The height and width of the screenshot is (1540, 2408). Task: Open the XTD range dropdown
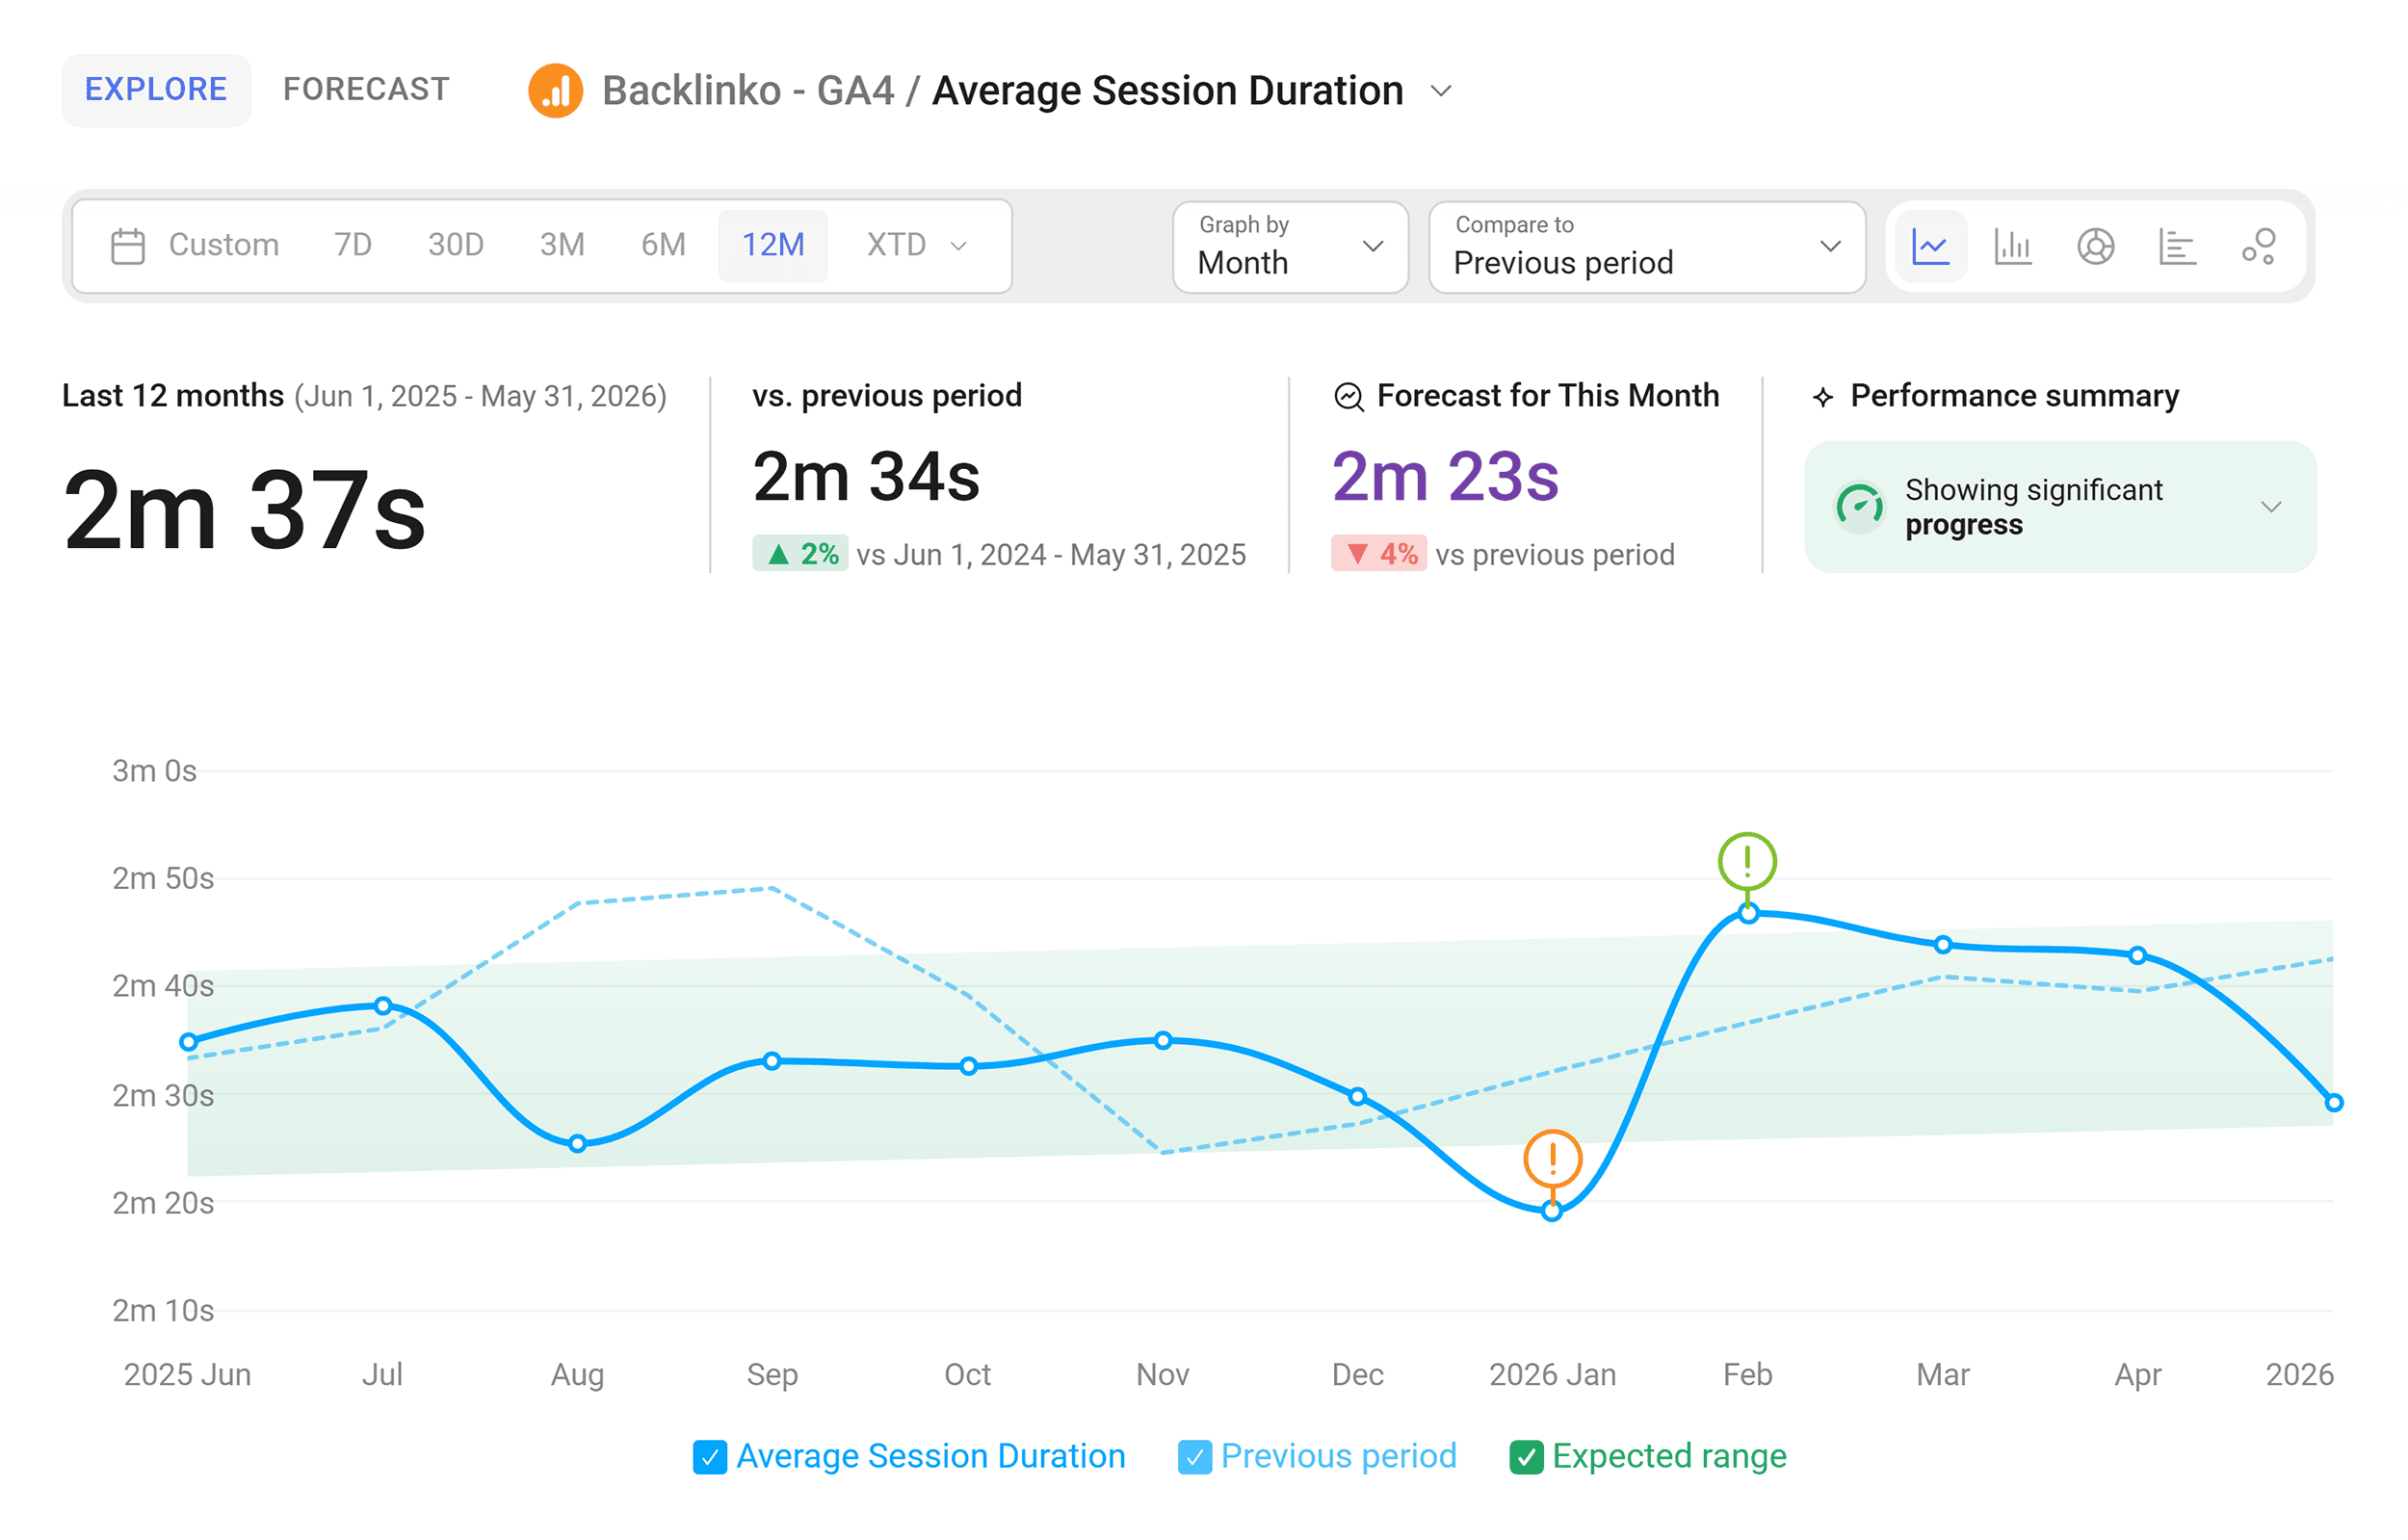click(916, 245)
